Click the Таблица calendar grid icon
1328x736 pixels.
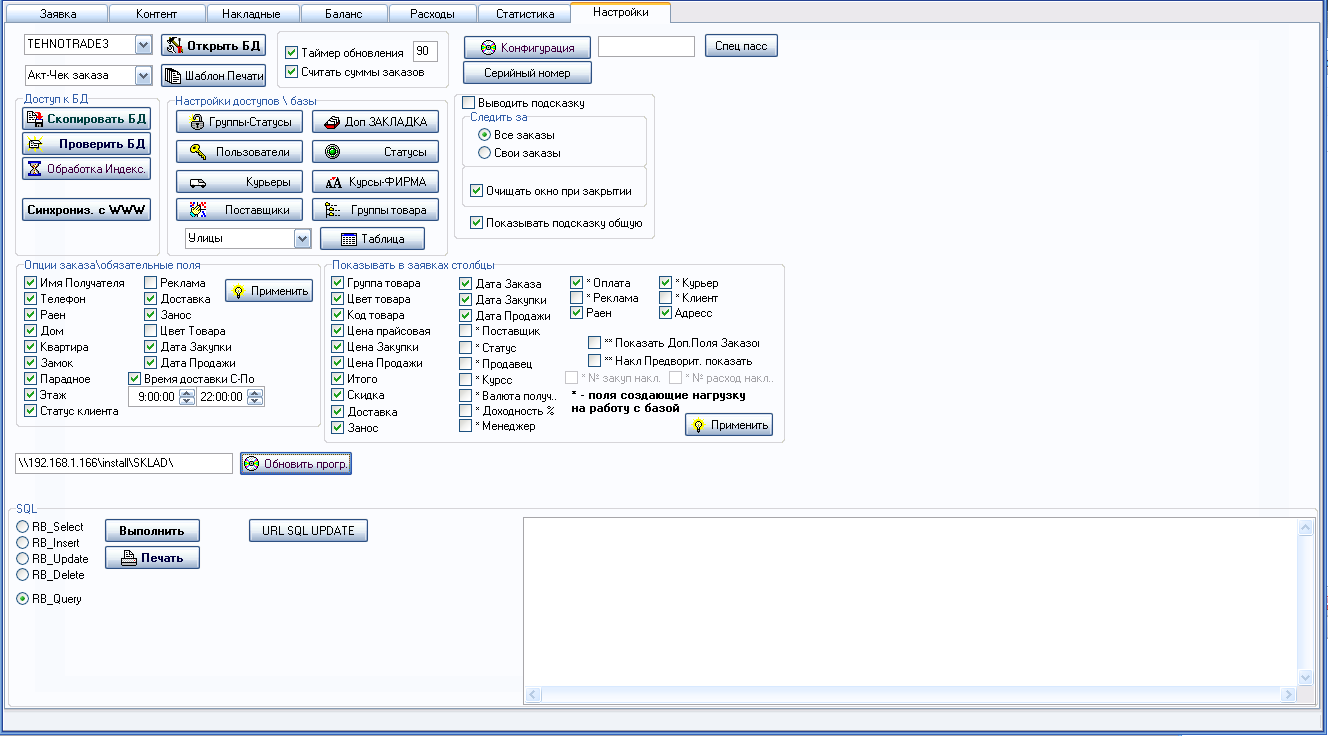[x=349, y=239]
